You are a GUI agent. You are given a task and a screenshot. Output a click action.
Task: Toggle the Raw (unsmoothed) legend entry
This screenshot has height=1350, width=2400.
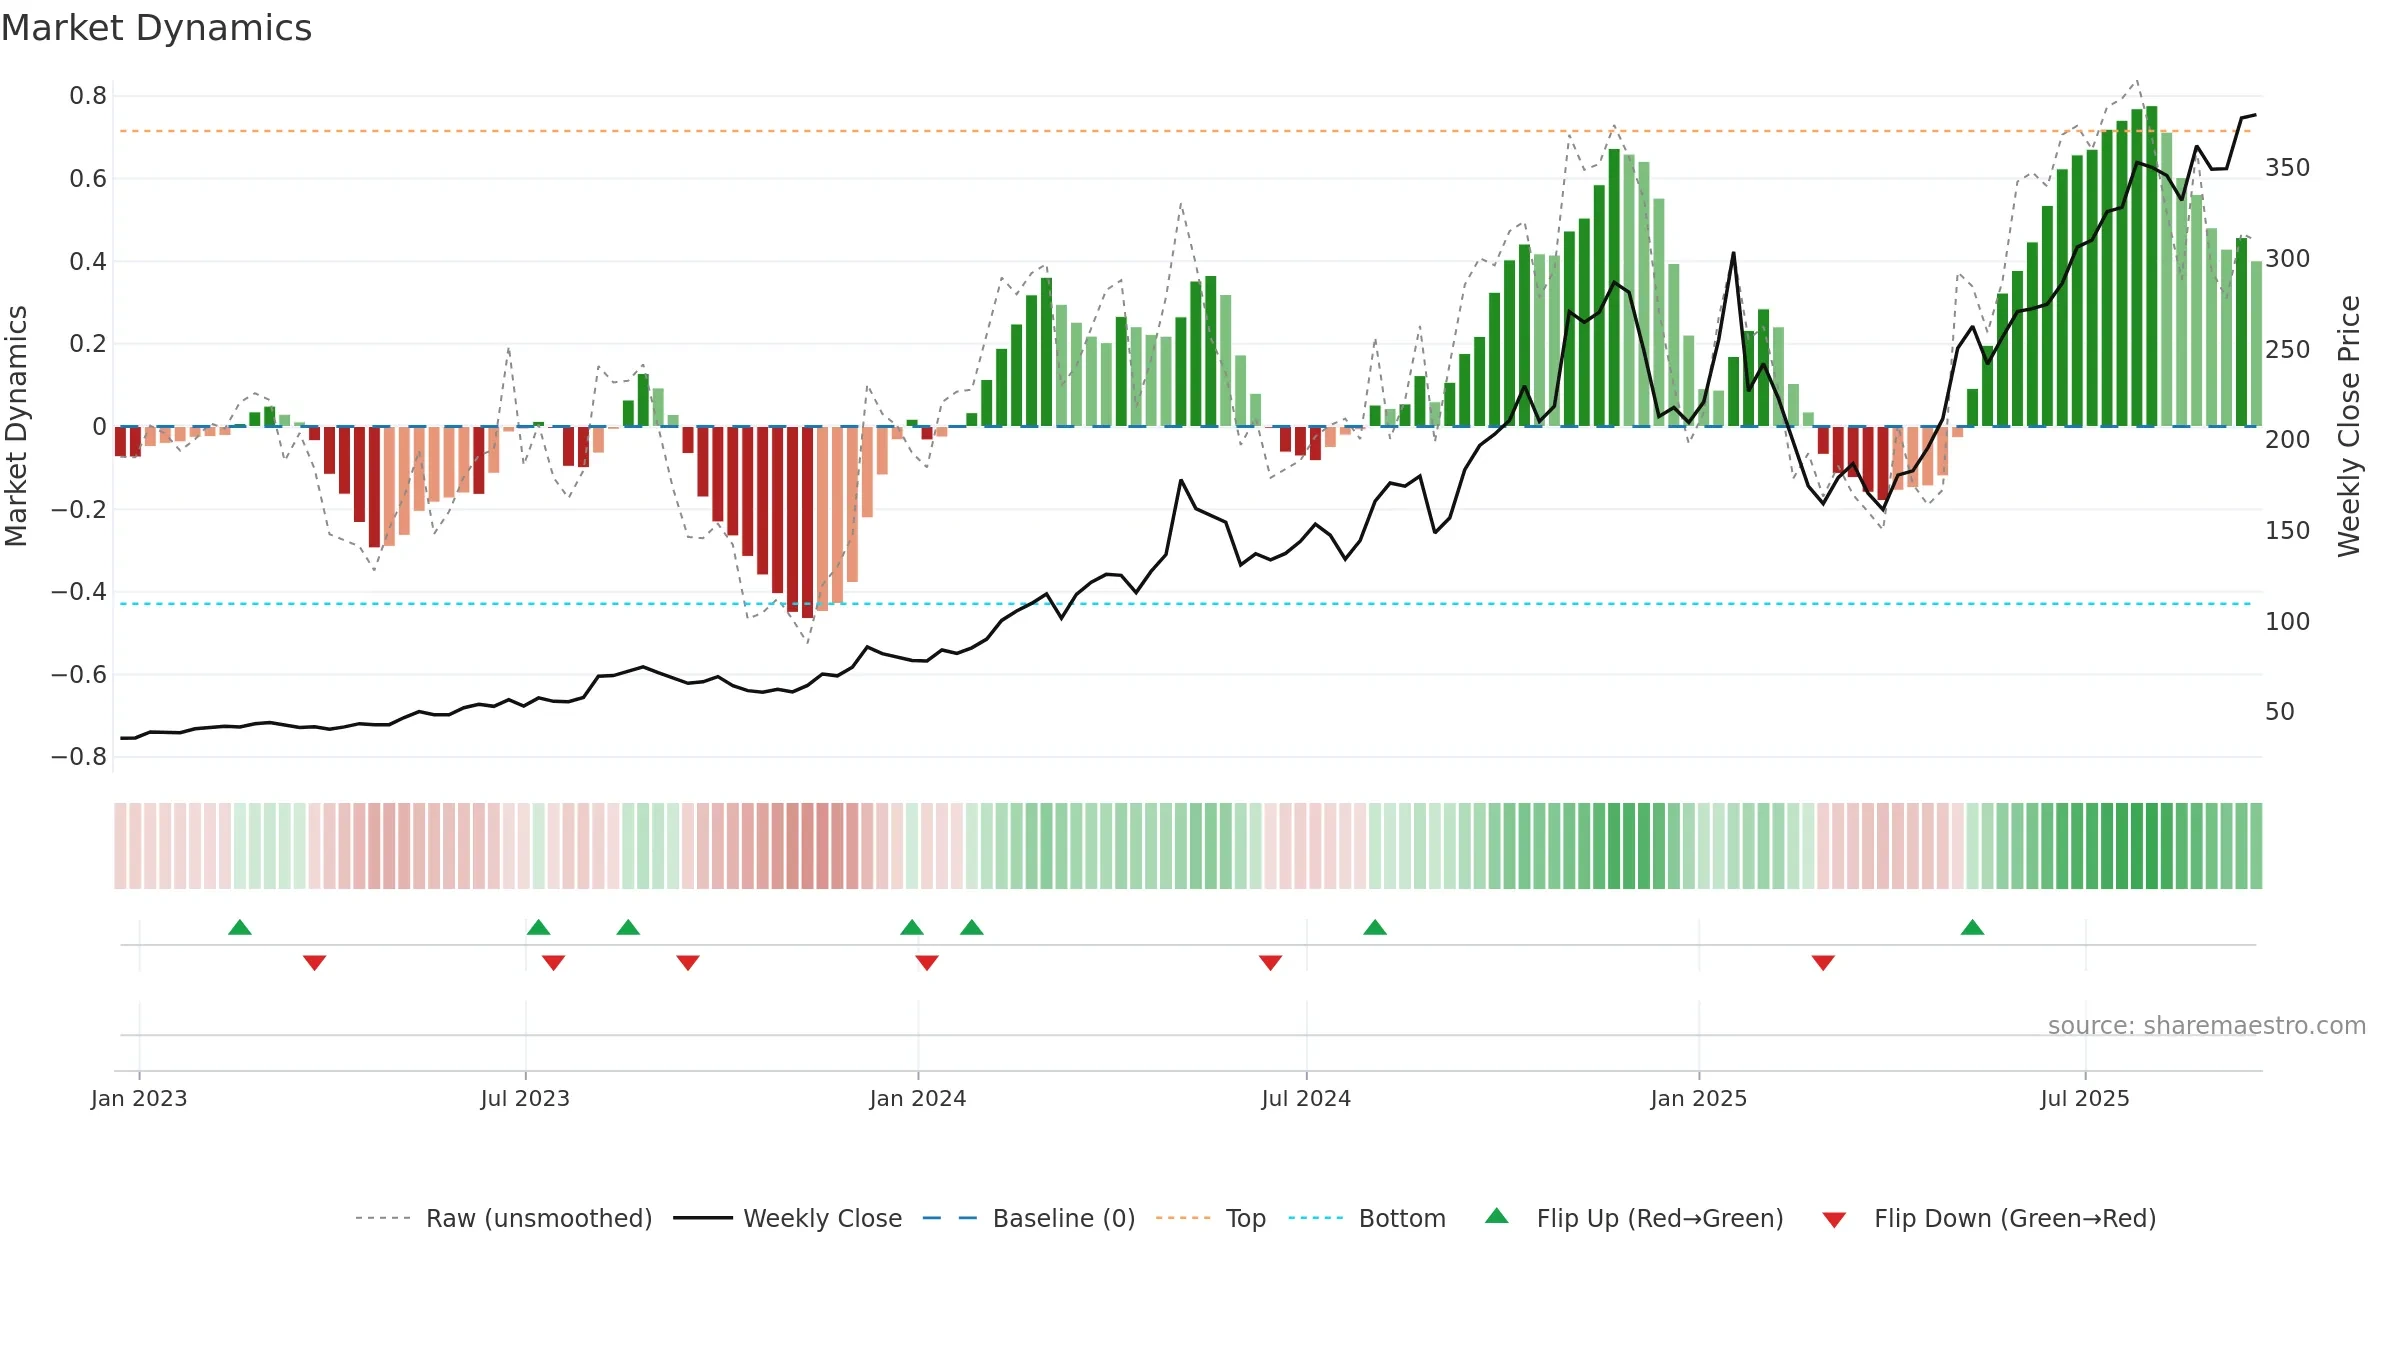(x=504, y=1218)
